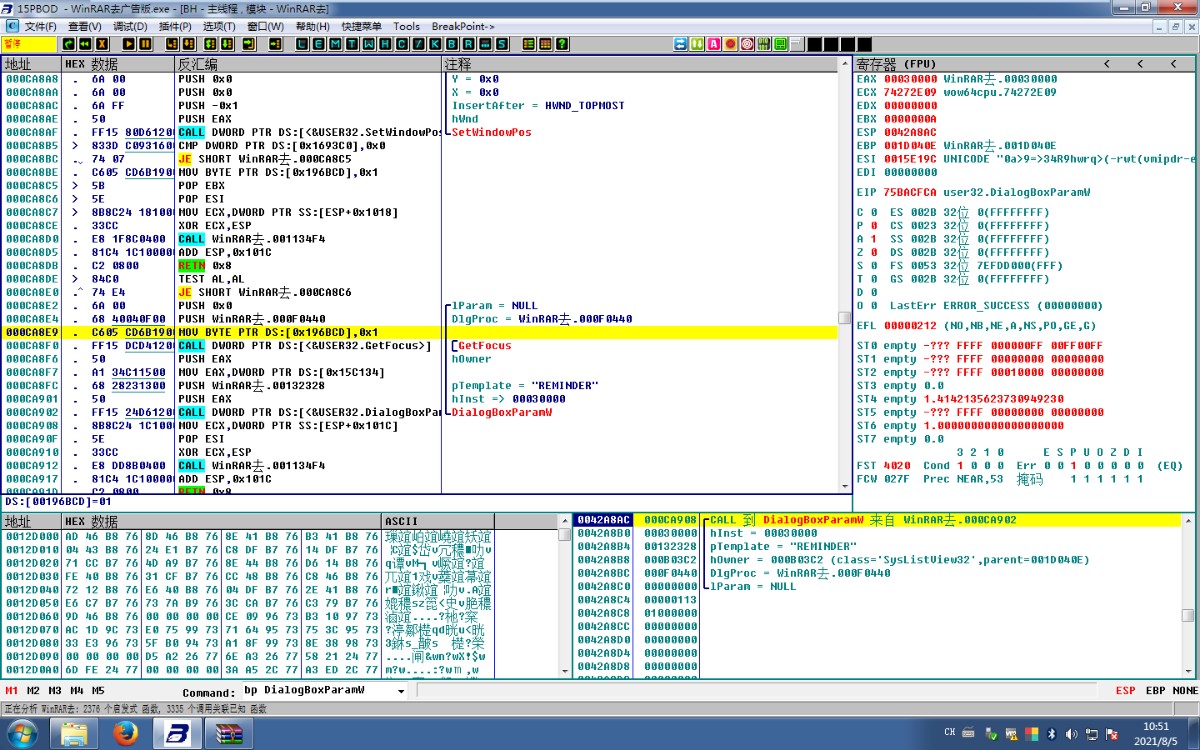Click the step over toolbar icon
1200x750 pixels.
[x=189, y=44]
